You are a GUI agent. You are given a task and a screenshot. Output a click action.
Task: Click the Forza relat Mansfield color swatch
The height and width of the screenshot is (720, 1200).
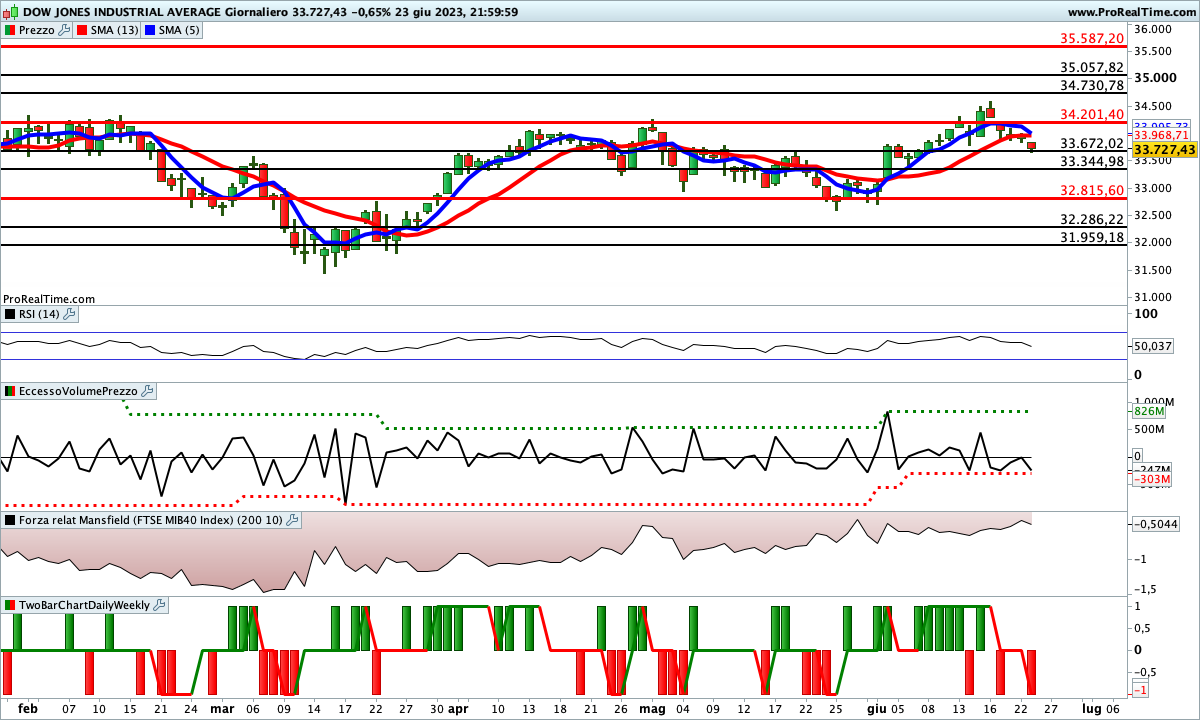[9, 520]
